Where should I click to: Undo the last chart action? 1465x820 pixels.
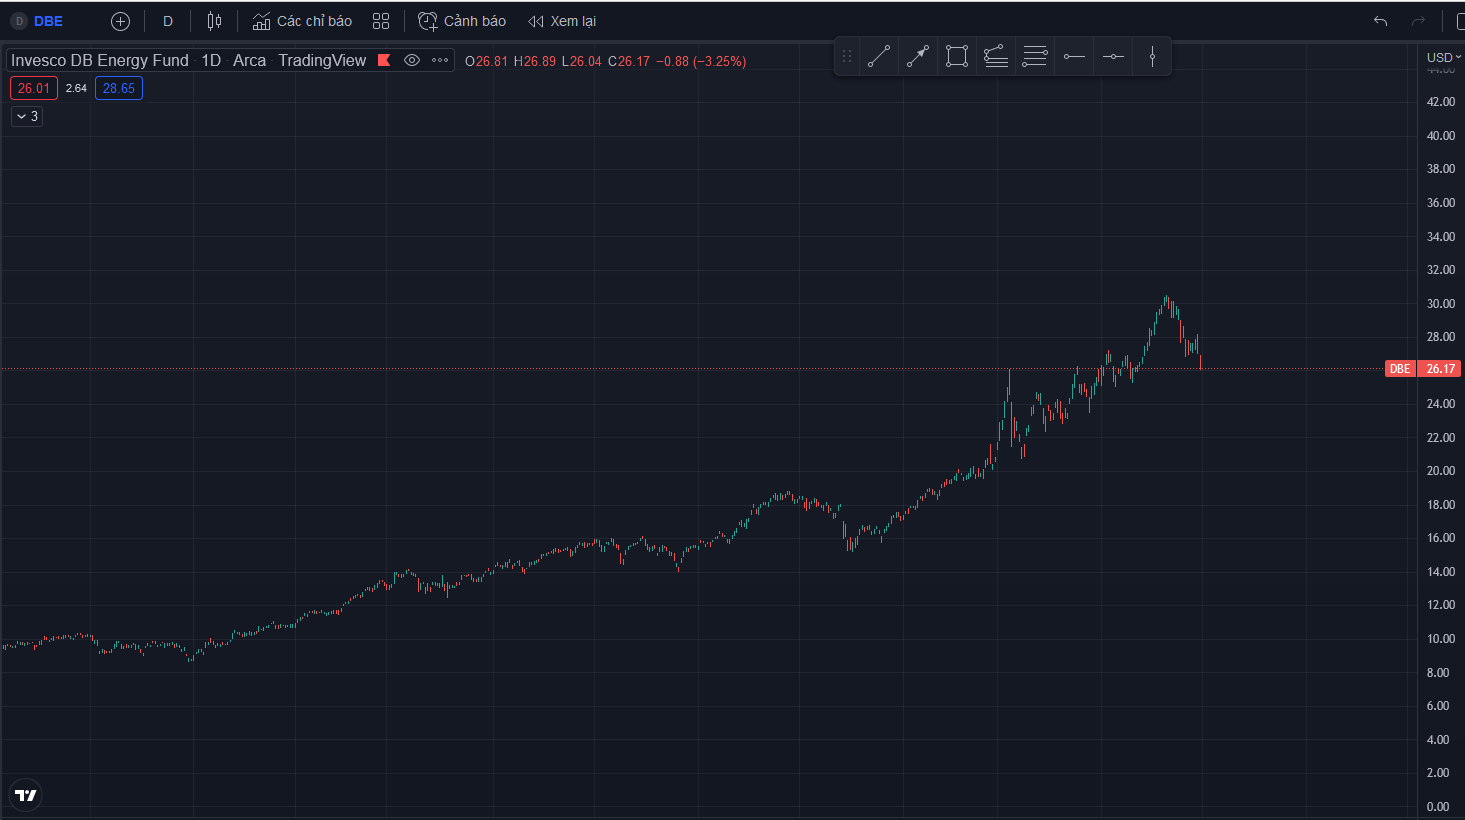coord(1381,21)
